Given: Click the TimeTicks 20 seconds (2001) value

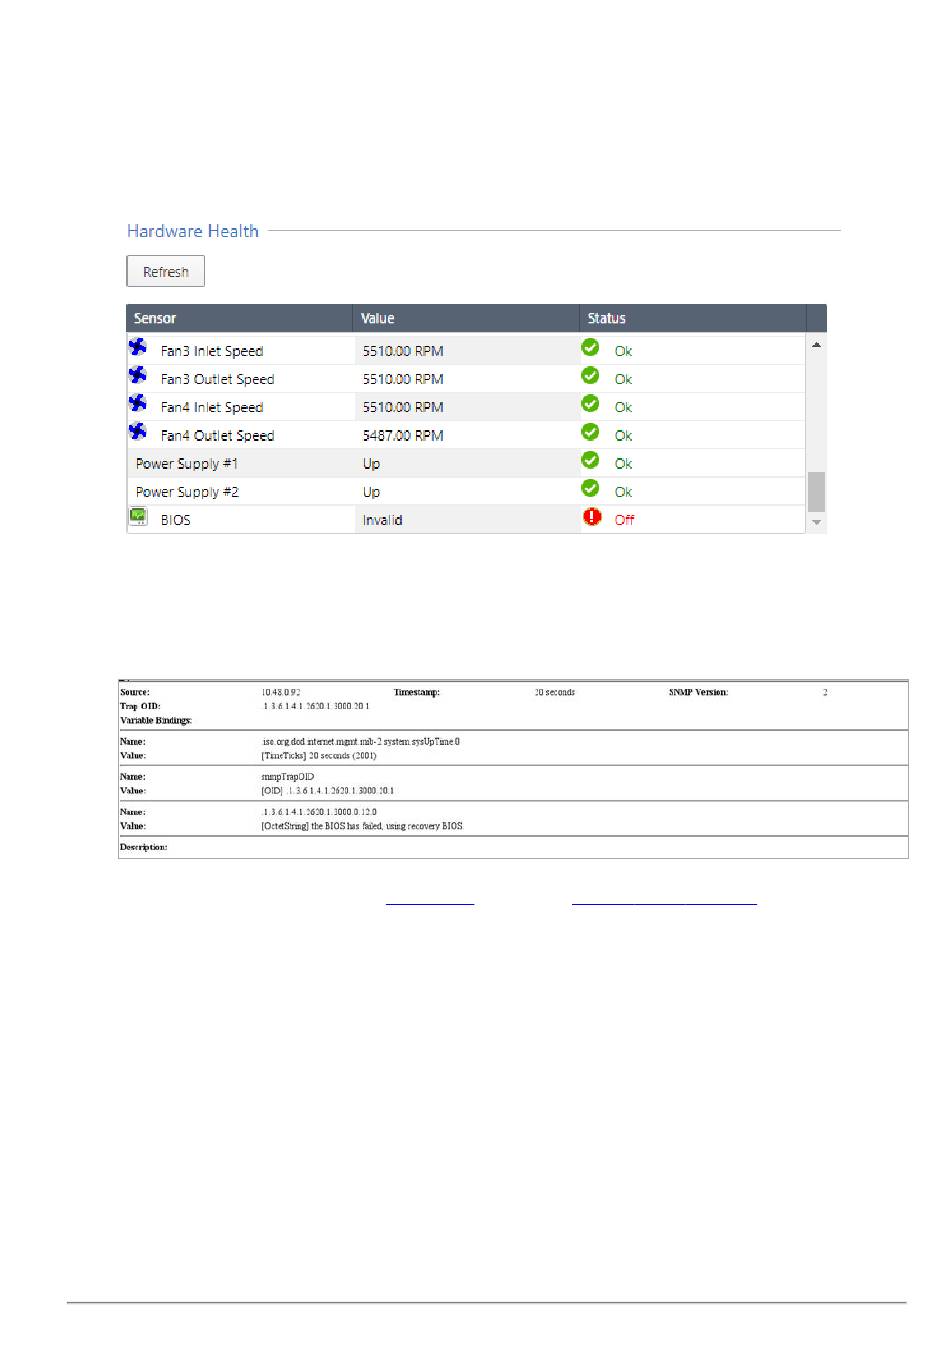Looking at the screenshot, I should click(319, 756).
